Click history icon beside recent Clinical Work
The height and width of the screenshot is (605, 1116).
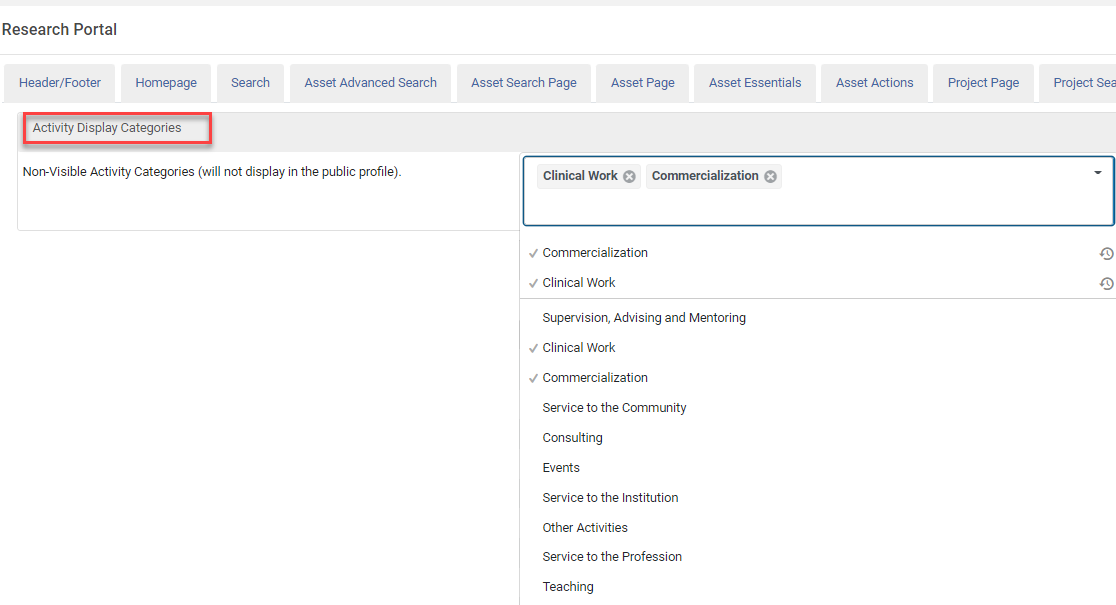(1106, 284)
